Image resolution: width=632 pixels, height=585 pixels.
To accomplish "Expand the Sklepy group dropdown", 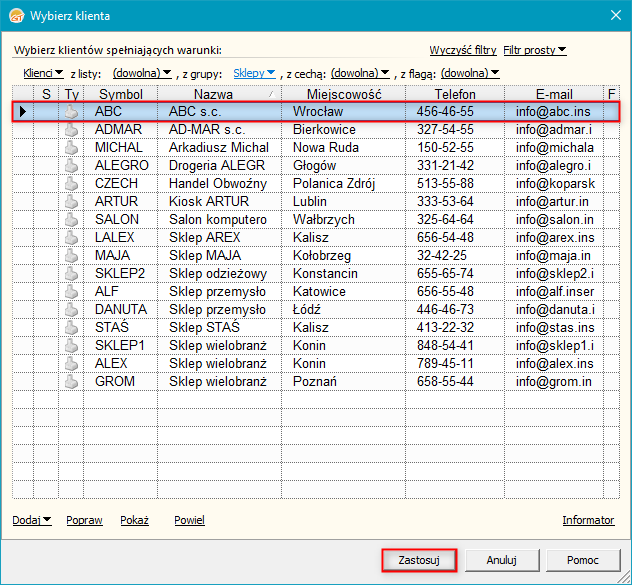I will point(254,73).
